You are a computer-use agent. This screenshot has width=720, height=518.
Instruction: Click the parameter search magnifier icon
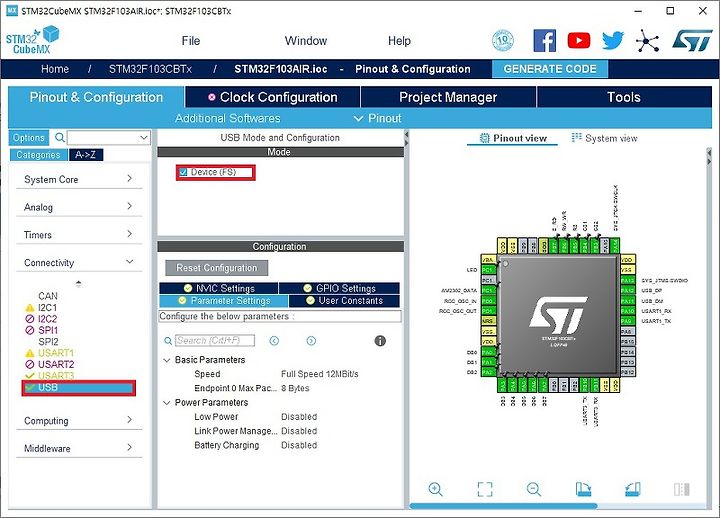pos(168,341)
